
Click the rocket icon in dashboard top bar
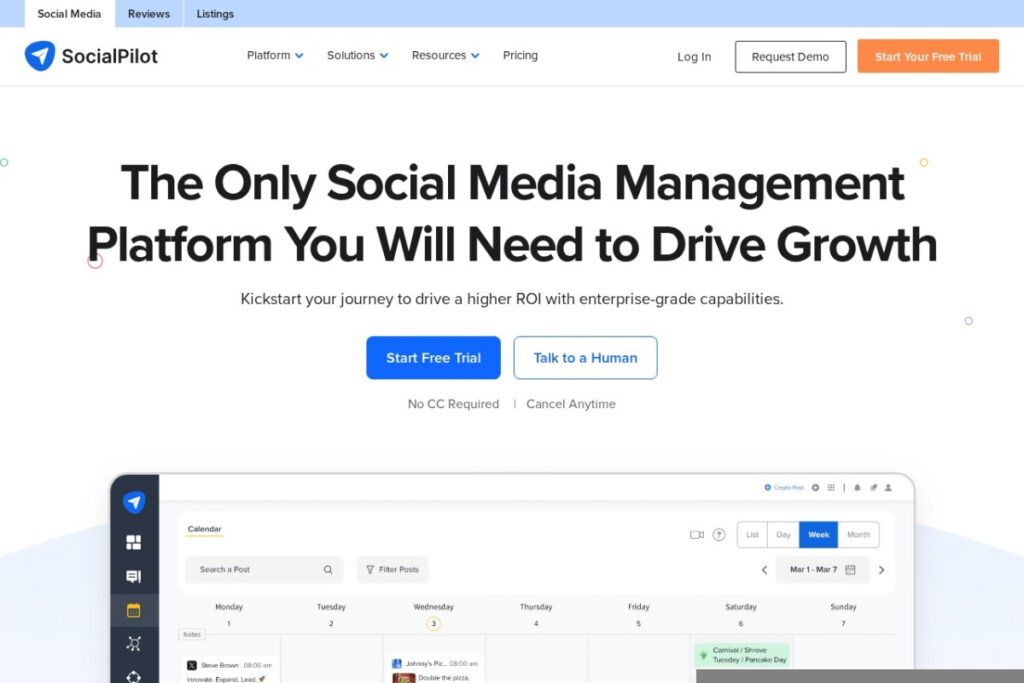[x=873, y=487]
